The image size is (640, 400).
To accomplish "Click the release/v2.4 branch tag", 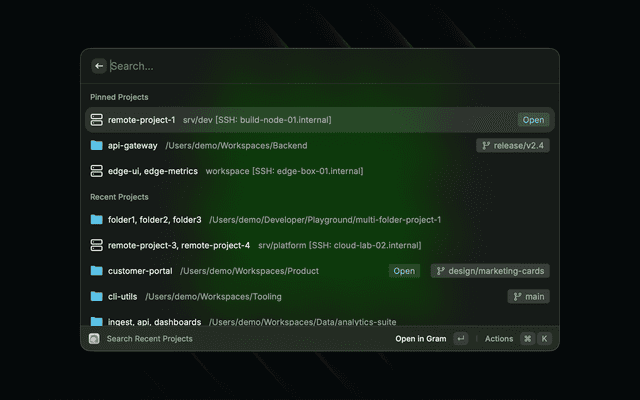I will pos(513,145).
